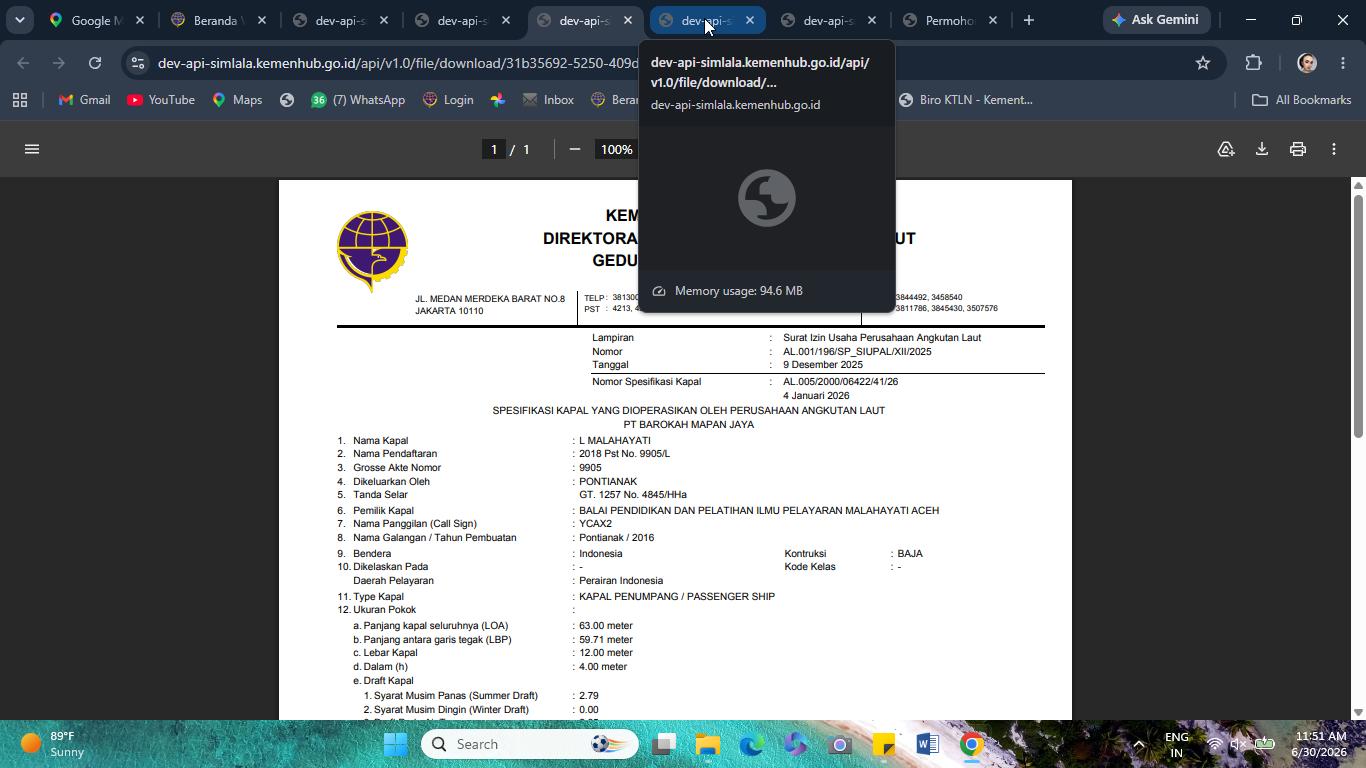
Task: Click the text "KAPAL PENUMPANG / PASSENGER SHIP"
Action: 677,597
